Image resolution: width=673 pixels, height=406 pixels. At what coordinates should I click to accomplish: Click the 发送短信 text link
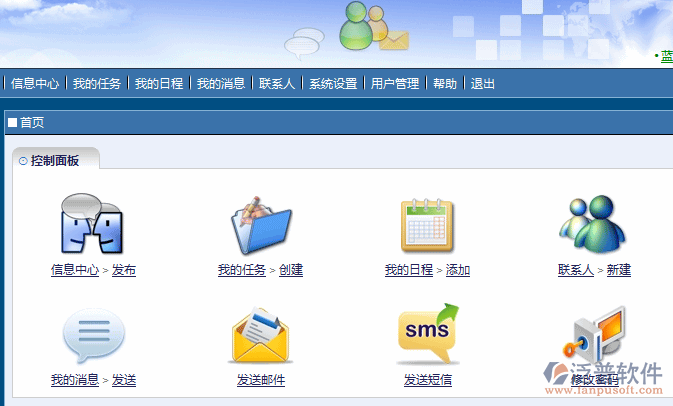tap(428, 380)
